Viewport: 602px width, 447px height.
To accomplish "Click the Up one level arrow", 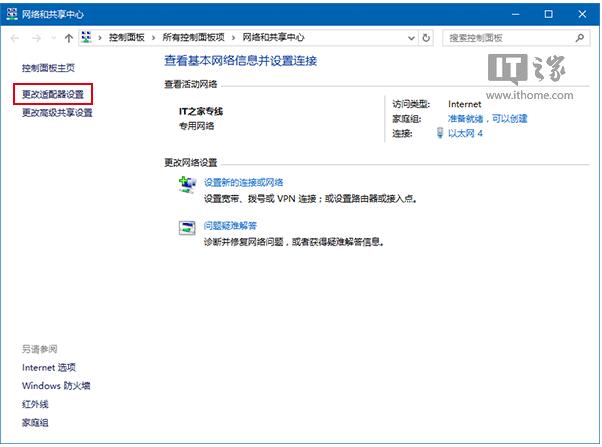I will pos(68,38).
